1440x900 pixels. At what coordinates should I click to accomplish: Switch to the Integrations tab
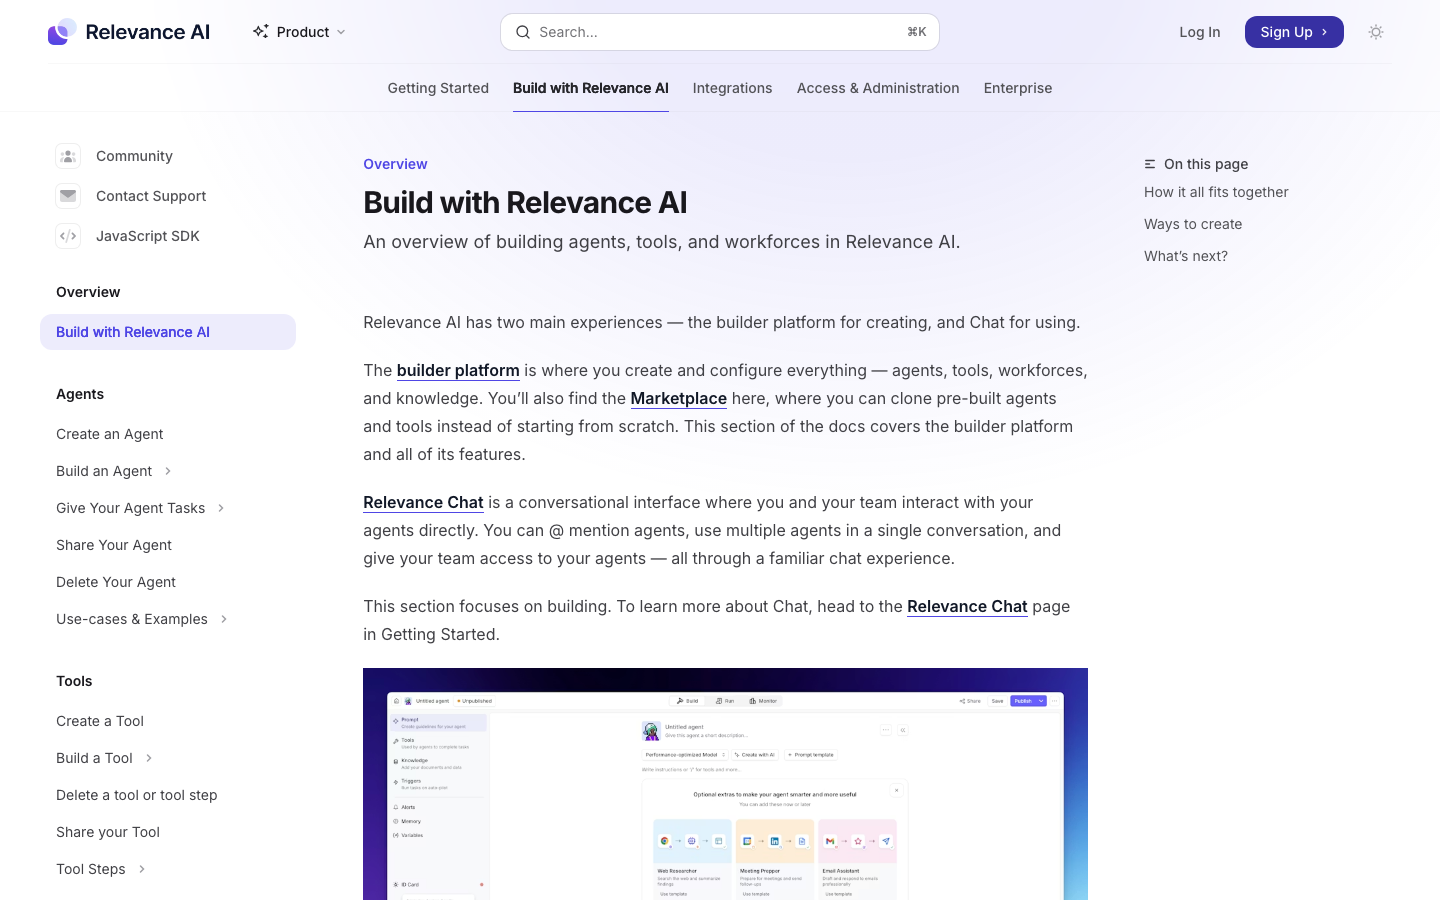tap(732, 88)
